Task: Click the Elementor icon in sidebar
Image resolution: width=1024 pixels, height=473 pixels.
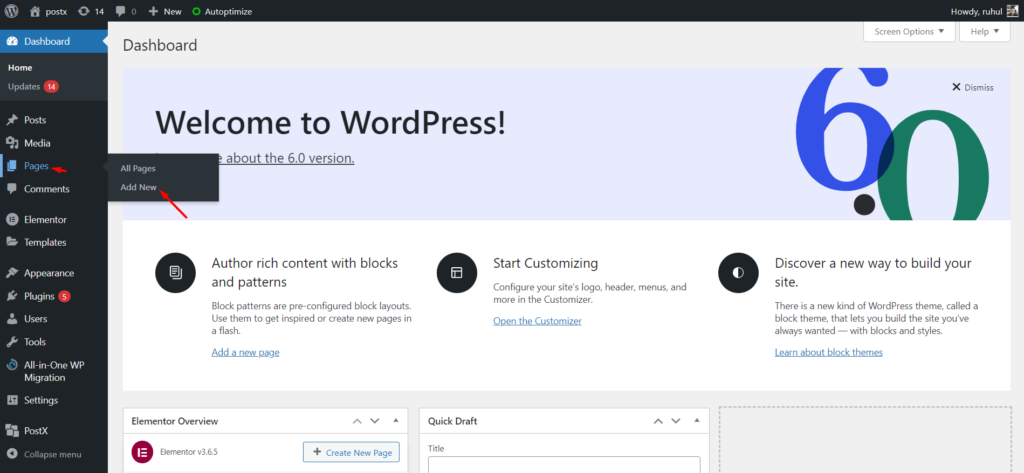Action: 12,220
